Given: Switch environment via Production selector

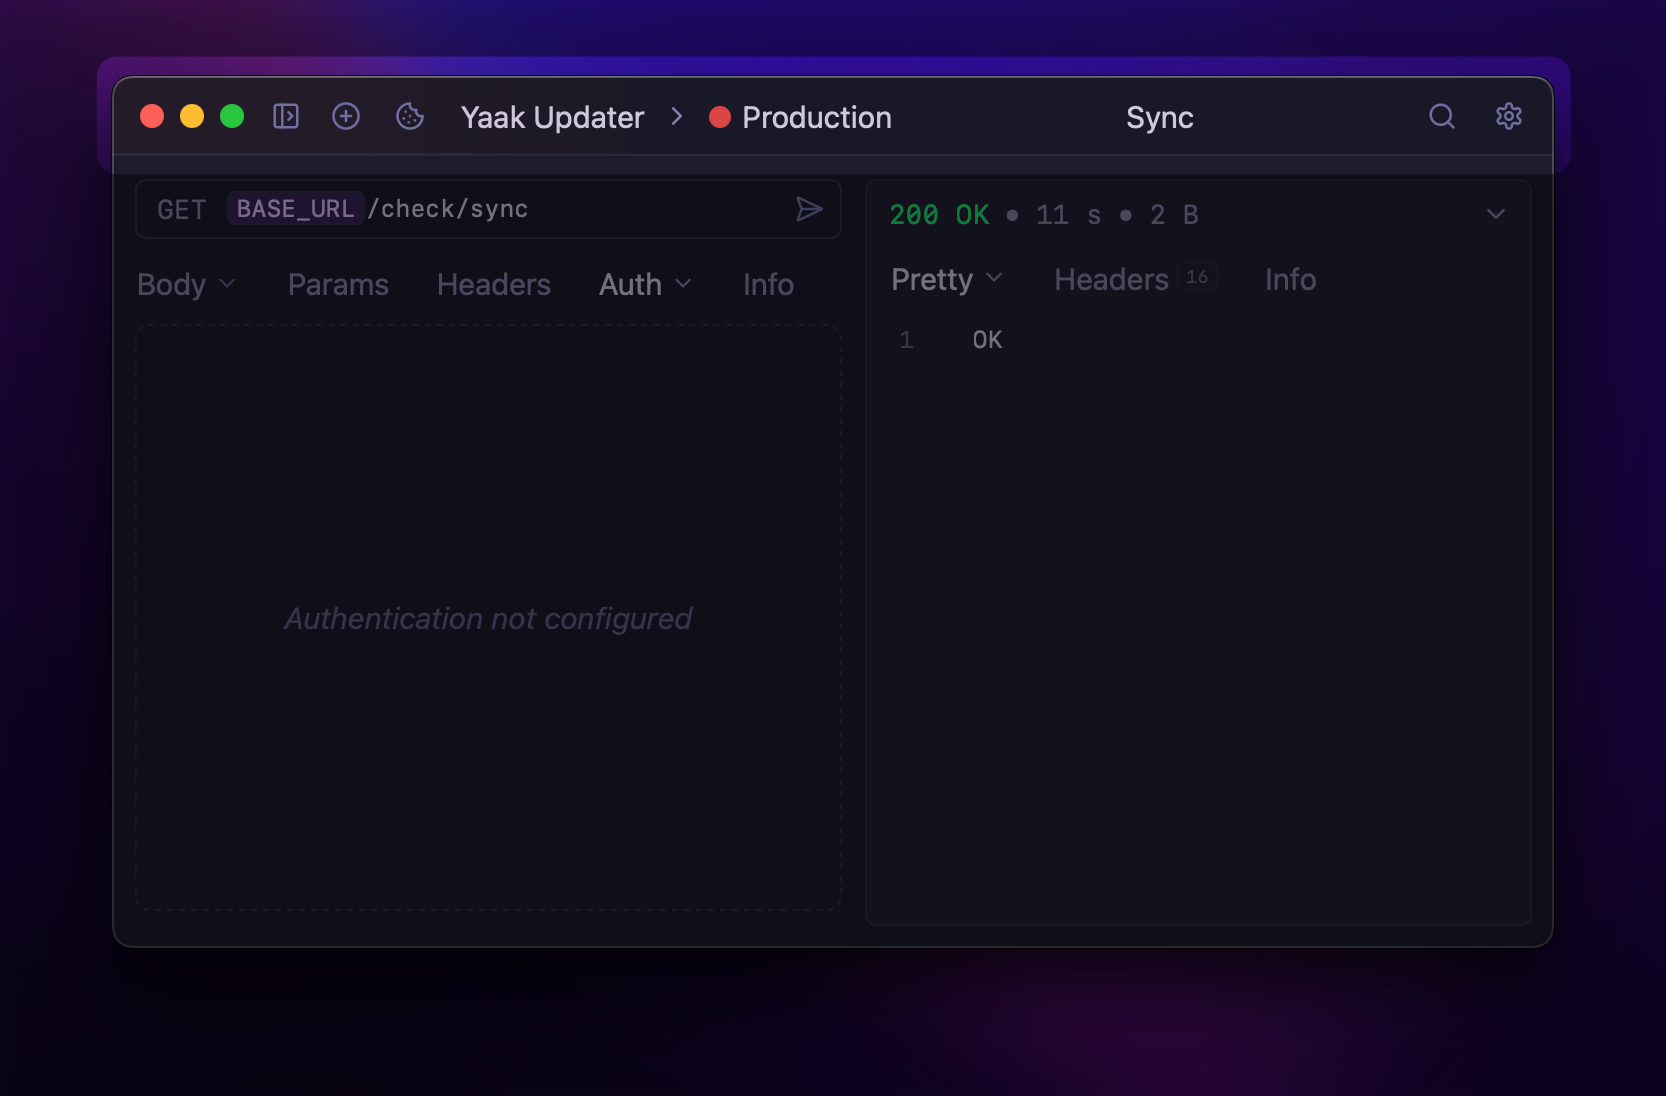Looking at the screenshot, I should [816, 118].
